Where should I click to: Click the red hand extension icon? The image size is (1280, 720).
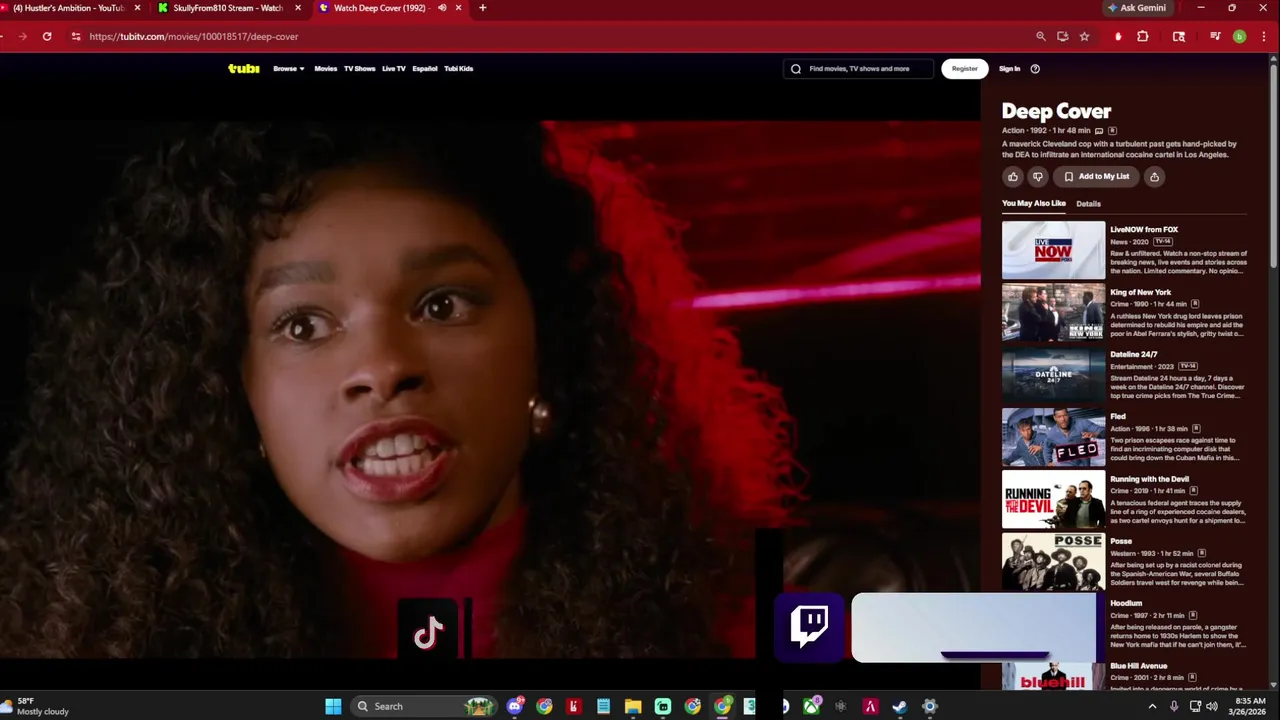click(1118, 36)
